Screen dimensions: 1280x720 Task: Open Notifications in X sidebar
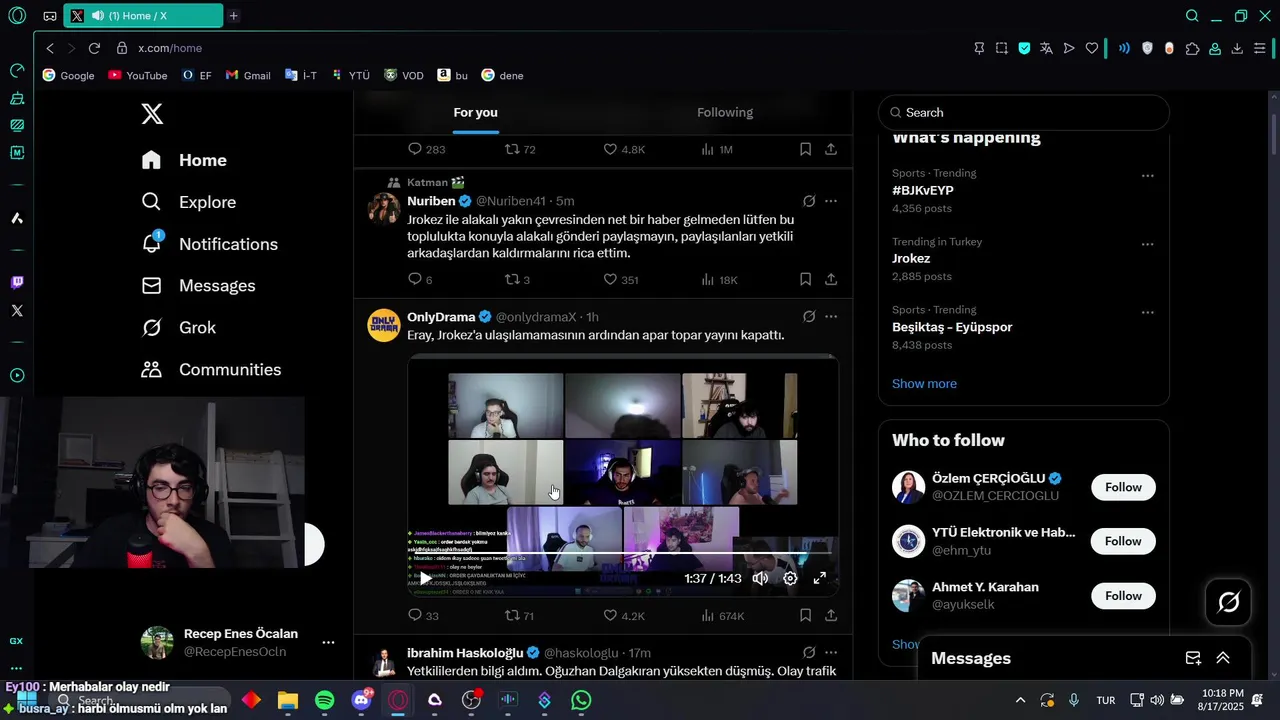[x=210, y=244]
